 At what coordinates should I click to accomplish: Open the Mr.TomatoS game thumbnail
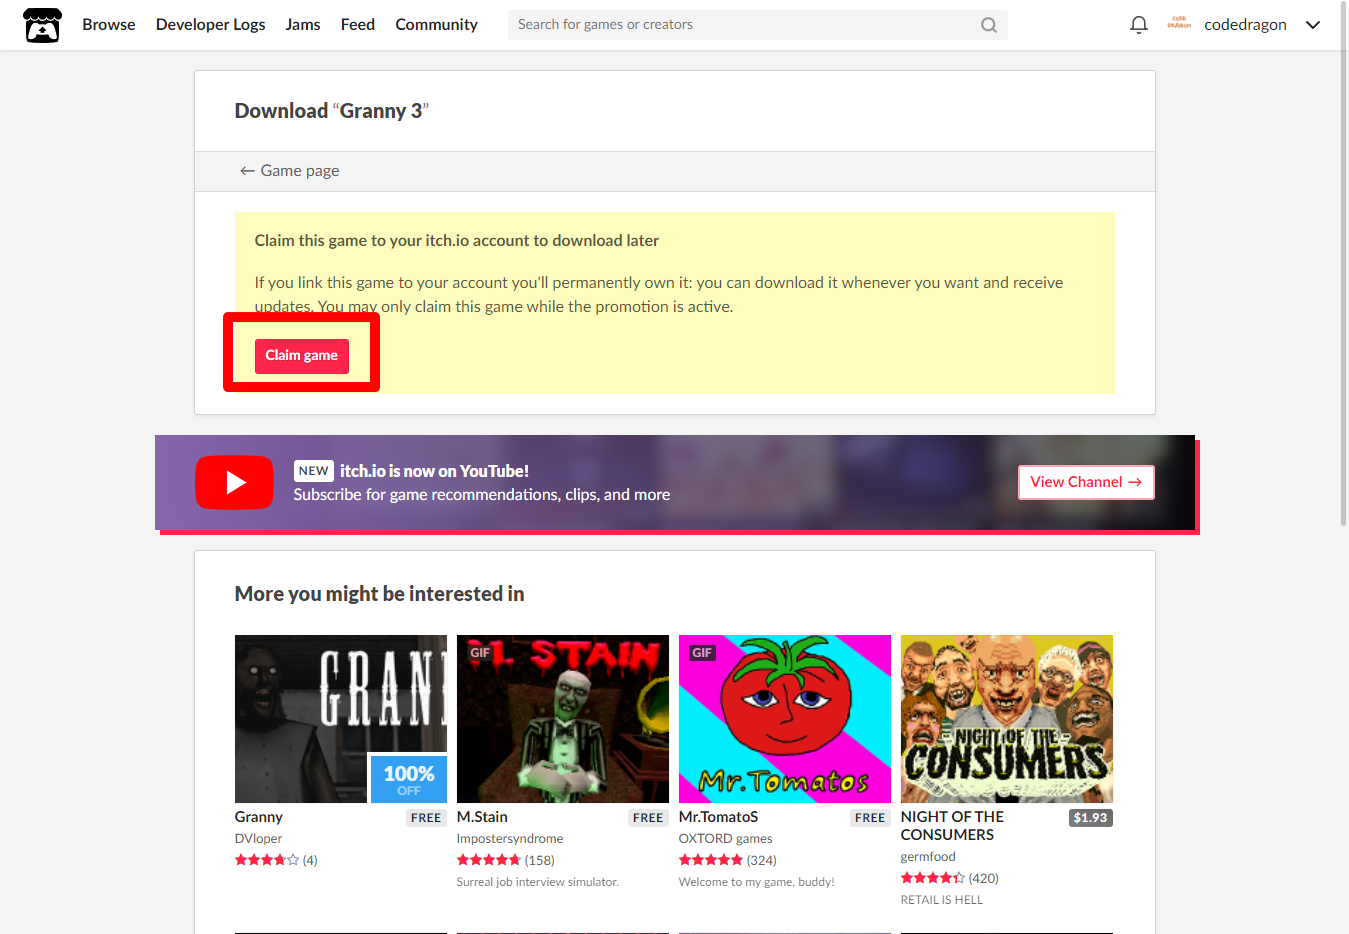point(785,719)
